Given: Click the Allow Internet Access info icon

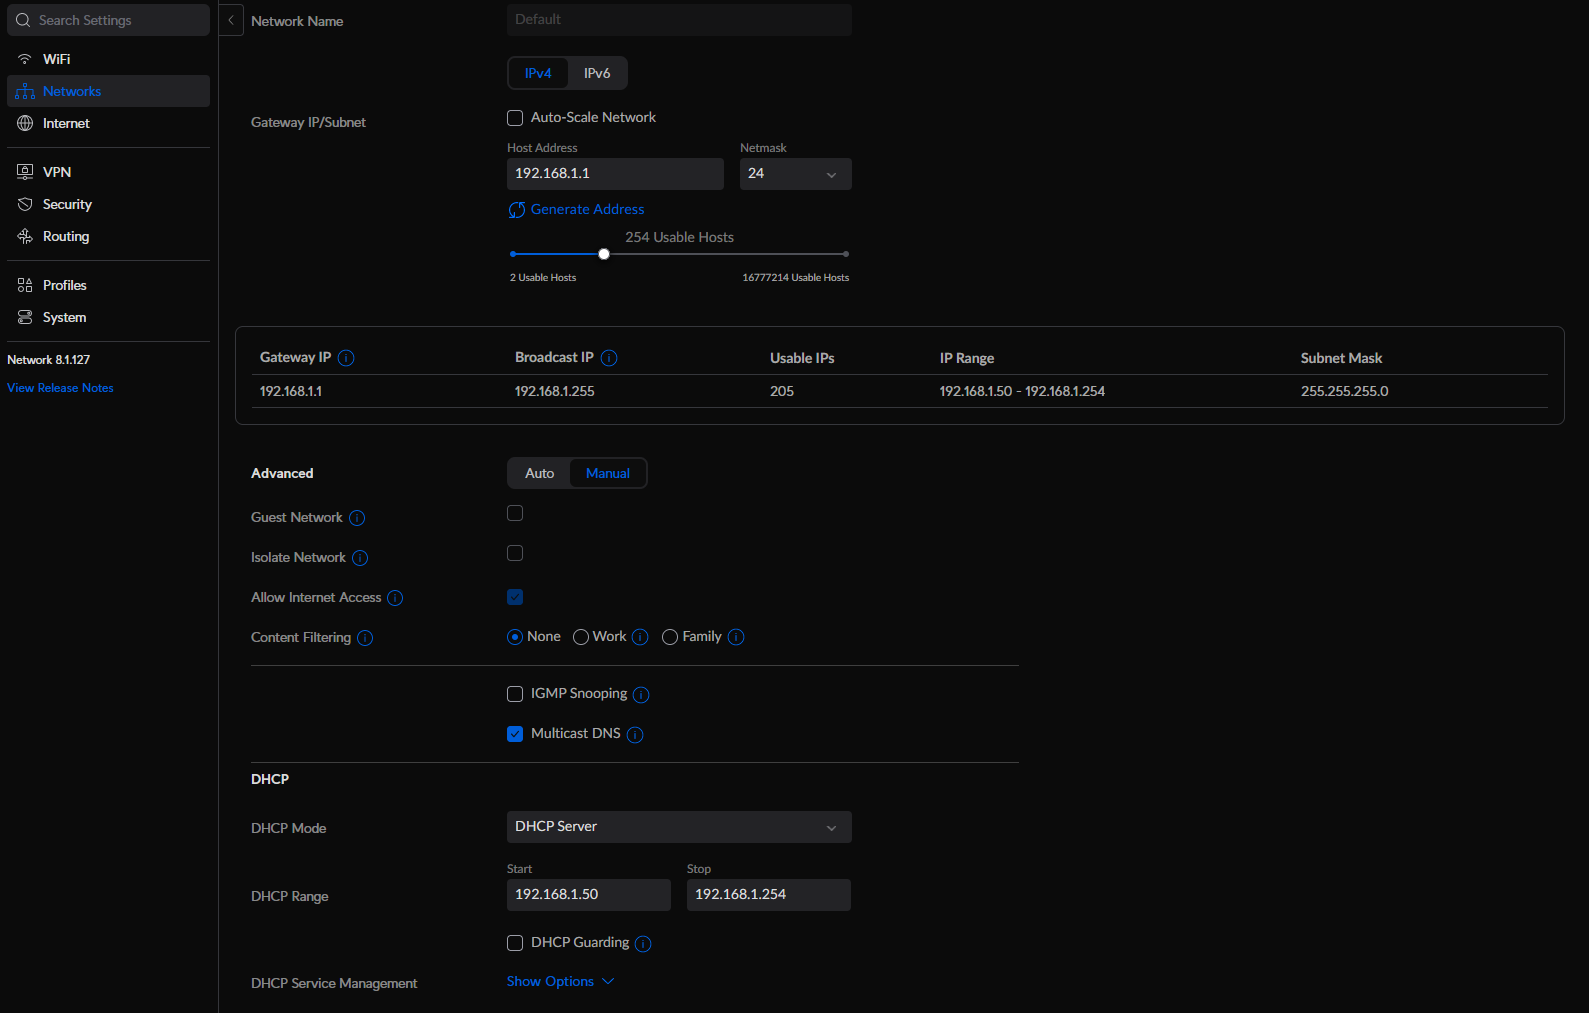Looking at the screenshot, I should pyautogui.click(x=395, y=598).
